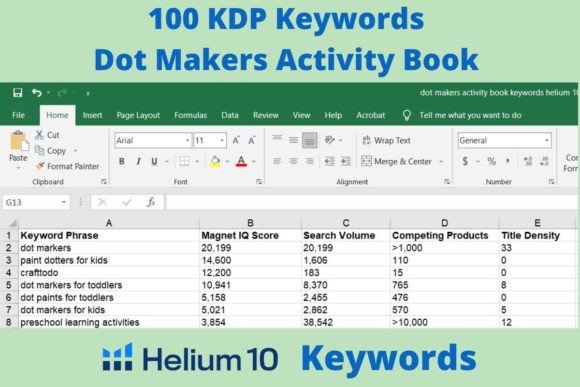Image resolution: width=580 pixels, height=387 pixels.
Task: Click the Percent Style icon
Action: click(x=491, y=161)
